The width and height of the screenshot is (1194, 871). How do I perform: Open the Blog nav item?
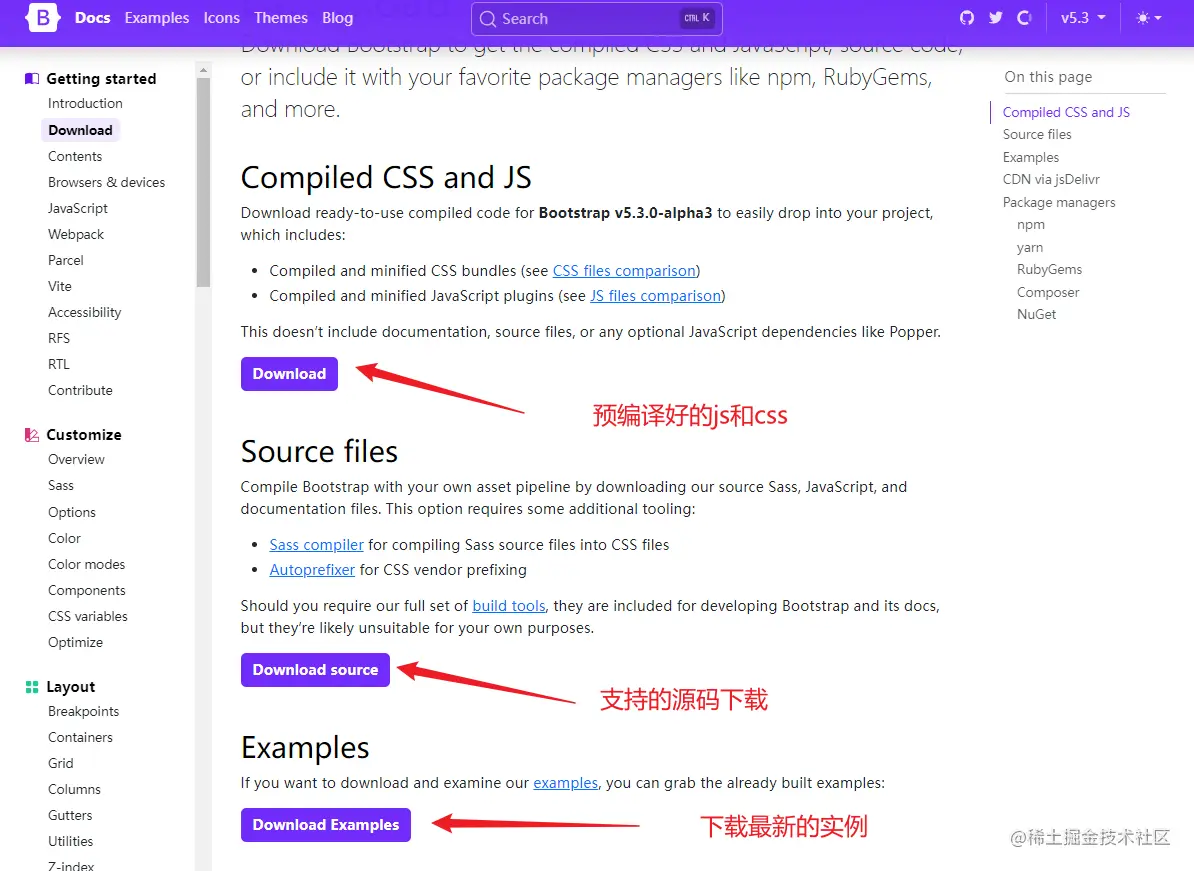337,18
